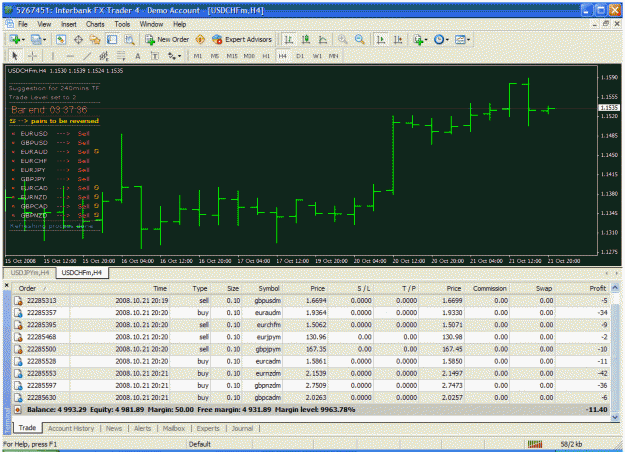Screen dimensions: 625x452
Task: Select the Vertical Line drawing tool
Action: [53, 56]
